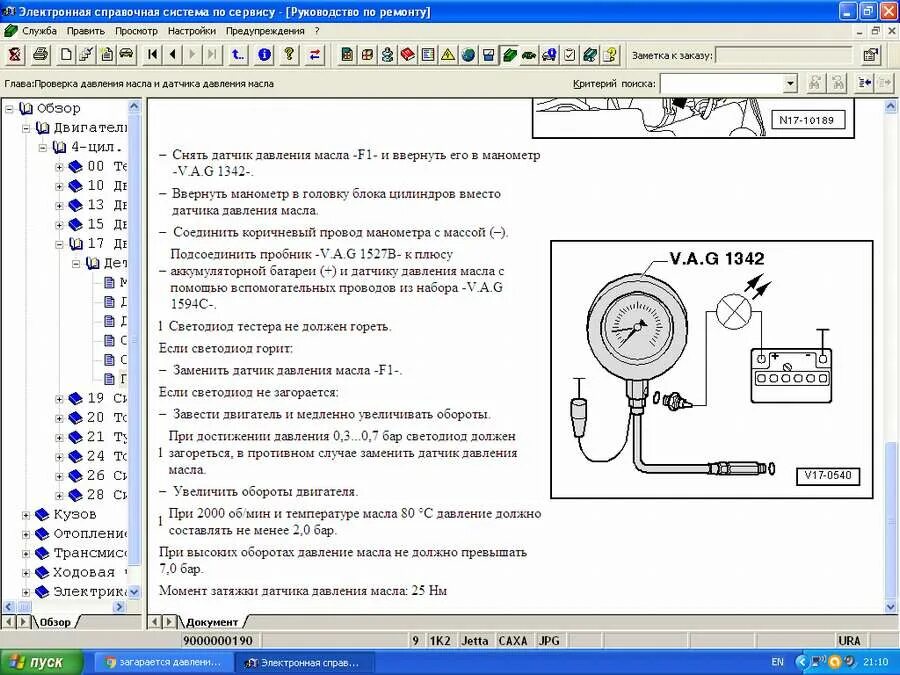Click the blue 't..' toolbar icon
Image resolution: width=900 pixels, height=675 pixels.
[x=238, y=55]
